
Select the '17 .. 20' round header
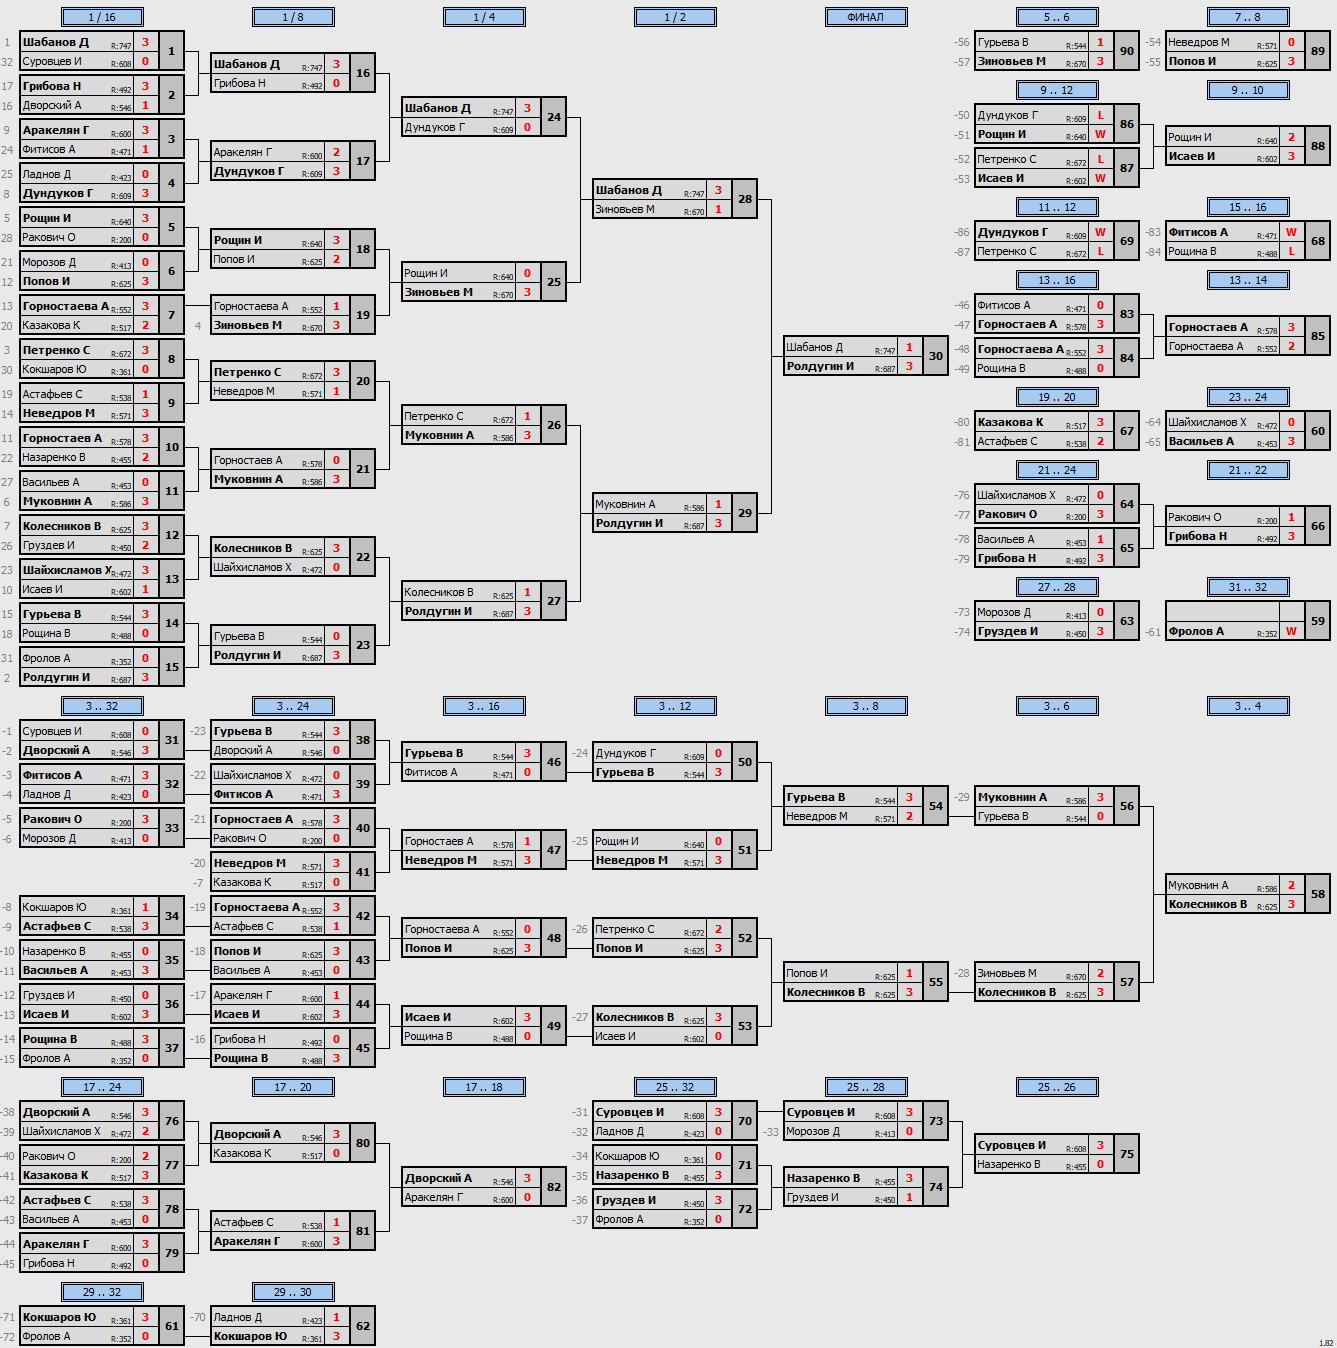click(293, 1087)
